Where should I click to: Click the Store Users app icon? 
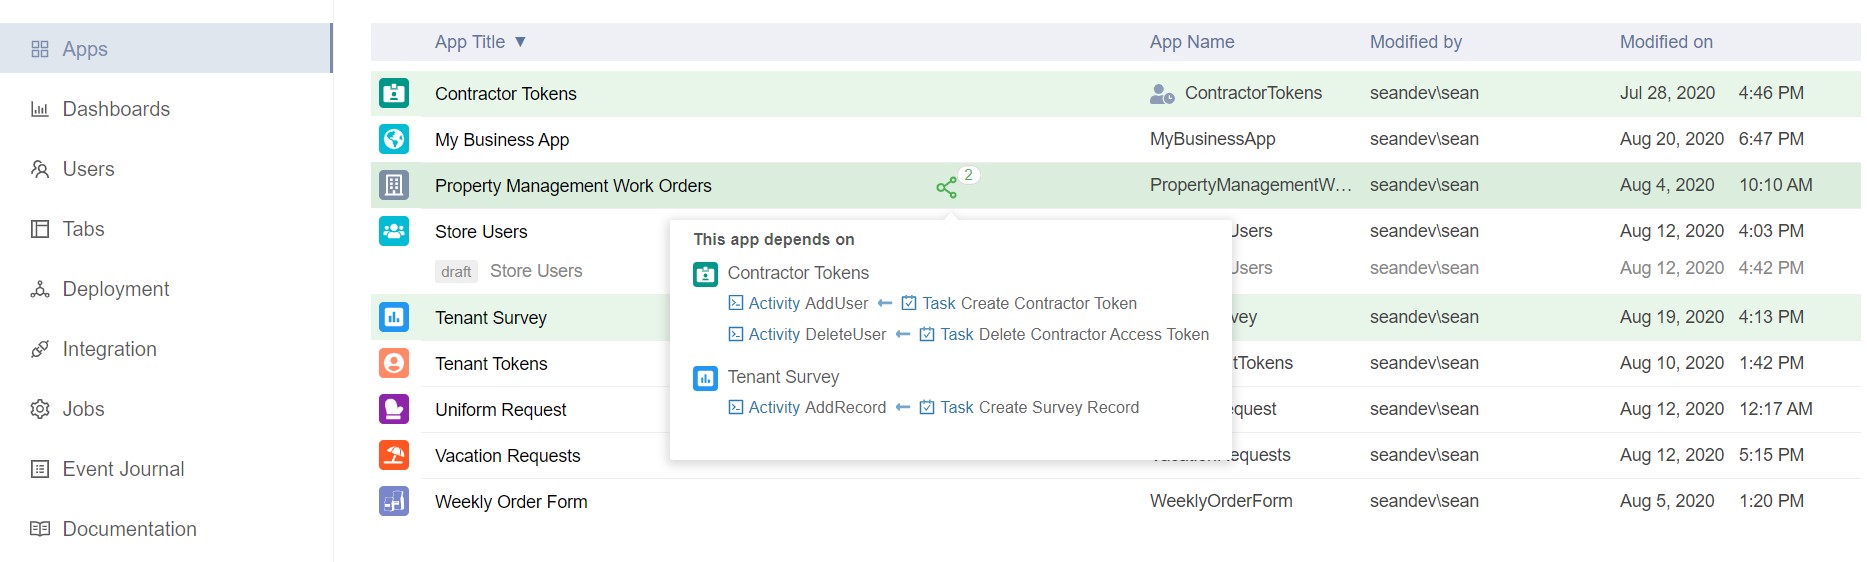tap(394, 231)
